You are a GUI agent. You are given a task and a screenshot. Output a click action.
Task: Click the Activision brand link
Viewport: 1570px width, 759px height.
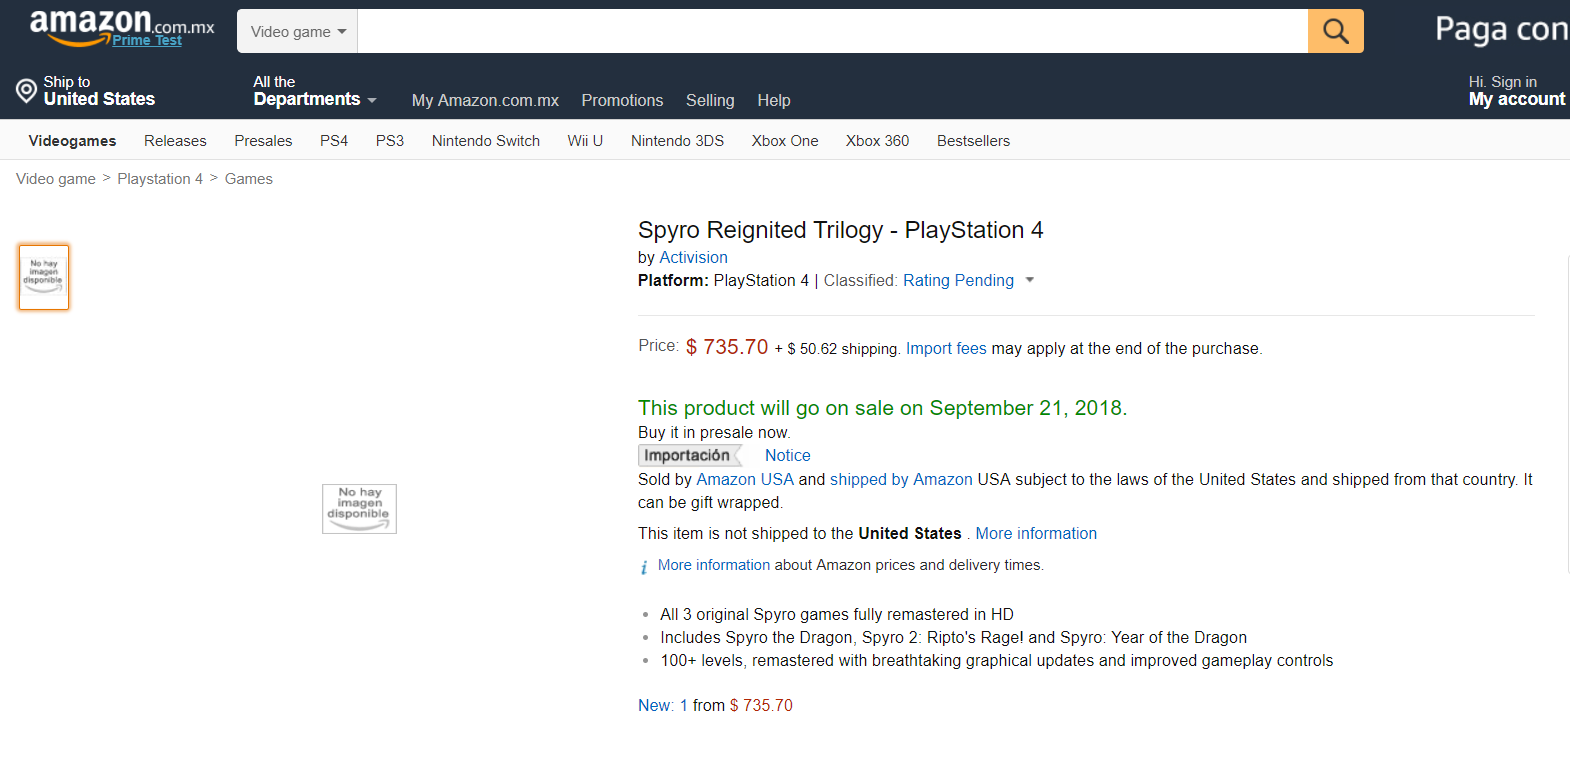click(693, 258)
